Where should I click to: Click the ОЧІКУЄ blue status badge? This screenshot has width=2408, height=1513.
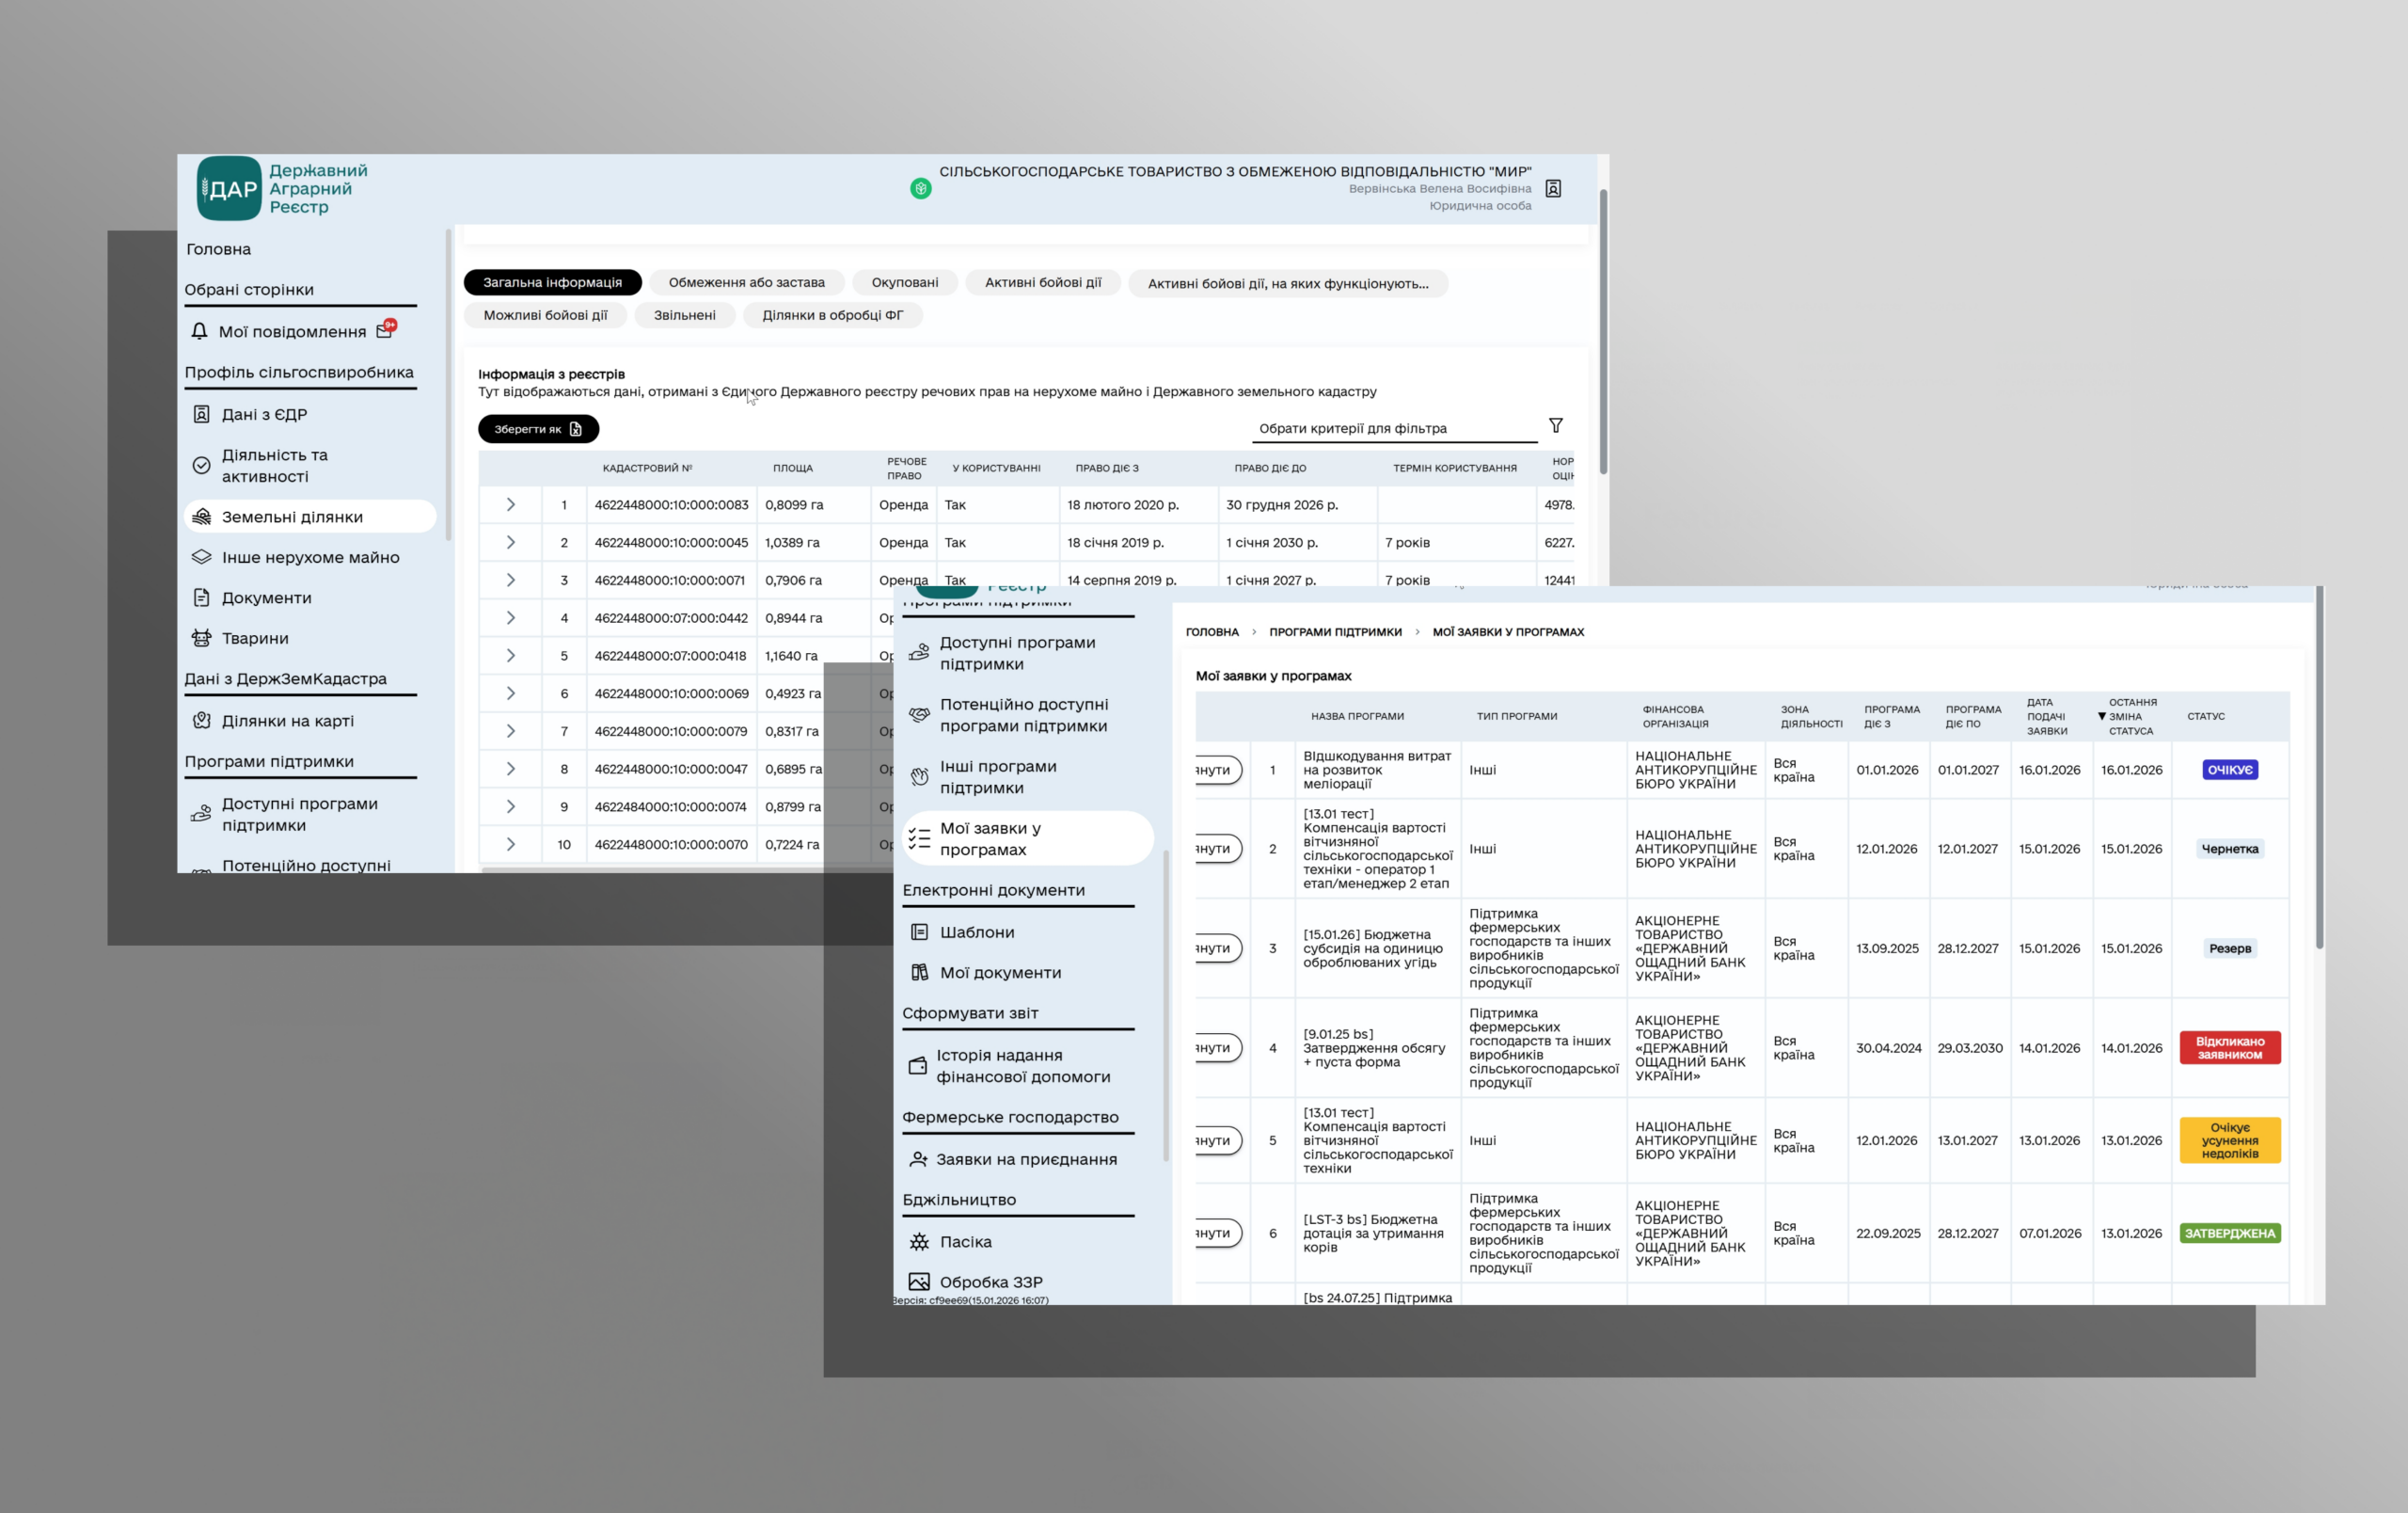tap(2229, 770)
